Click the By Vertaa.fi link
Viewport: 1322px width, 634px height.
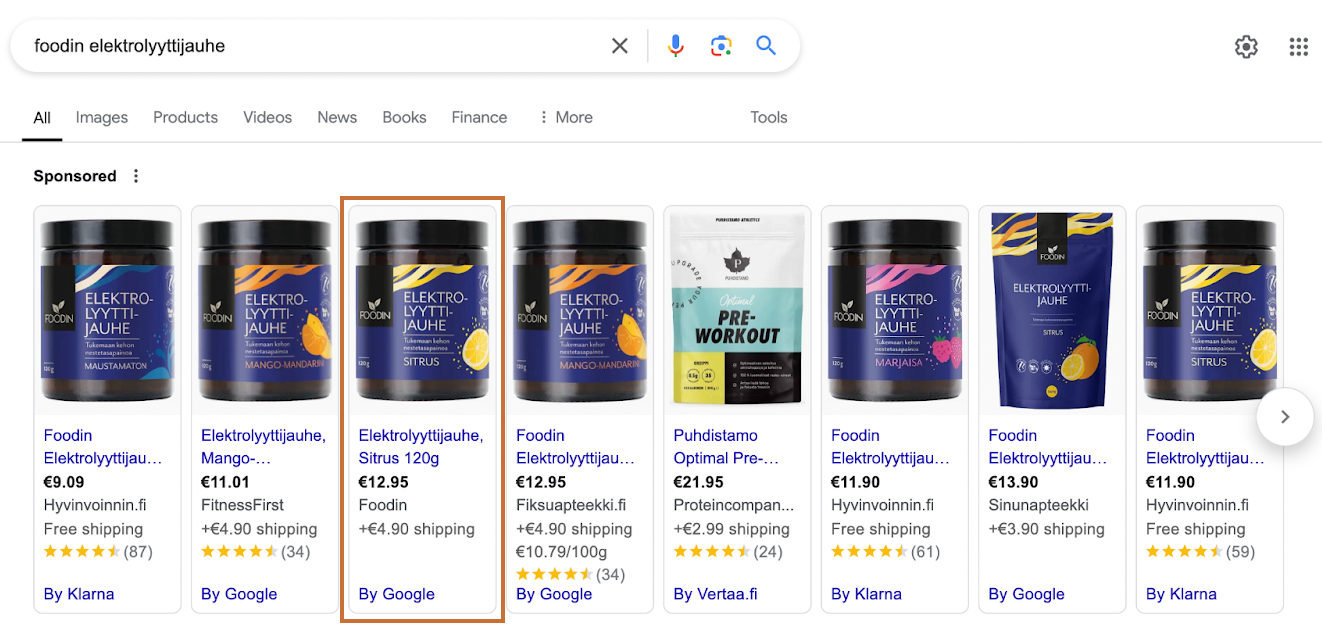point(715,594)
